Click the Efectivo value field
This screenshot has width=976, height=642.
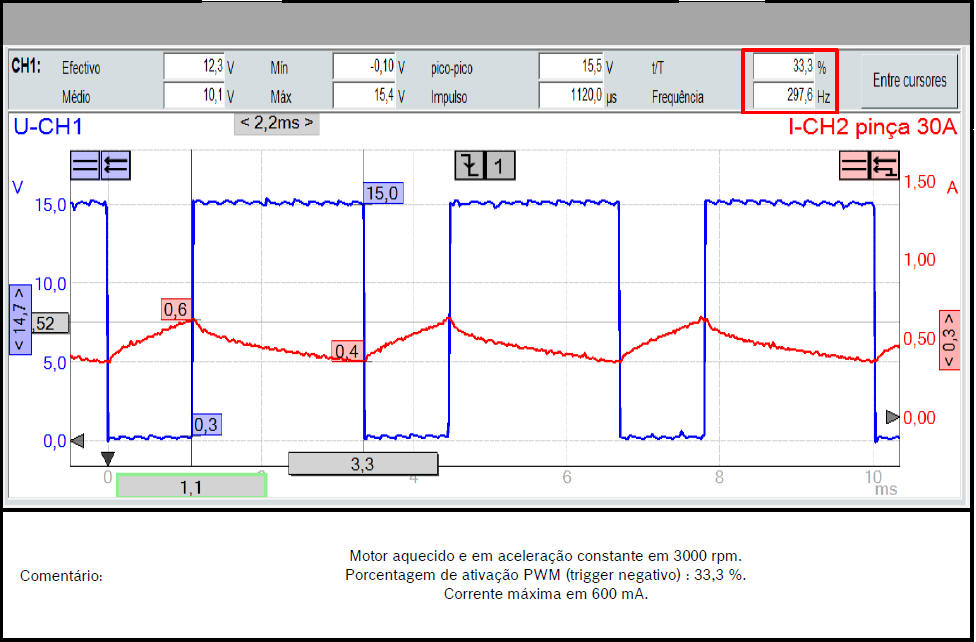click(x=194, y=67)
